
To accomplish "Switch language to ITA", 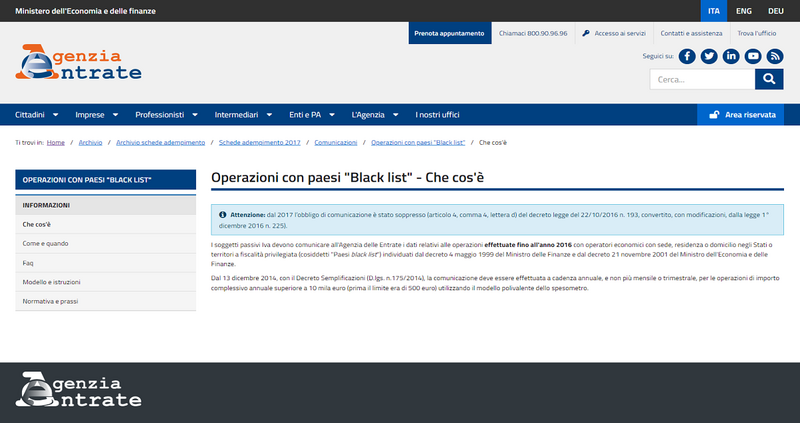I will [714, 11].
